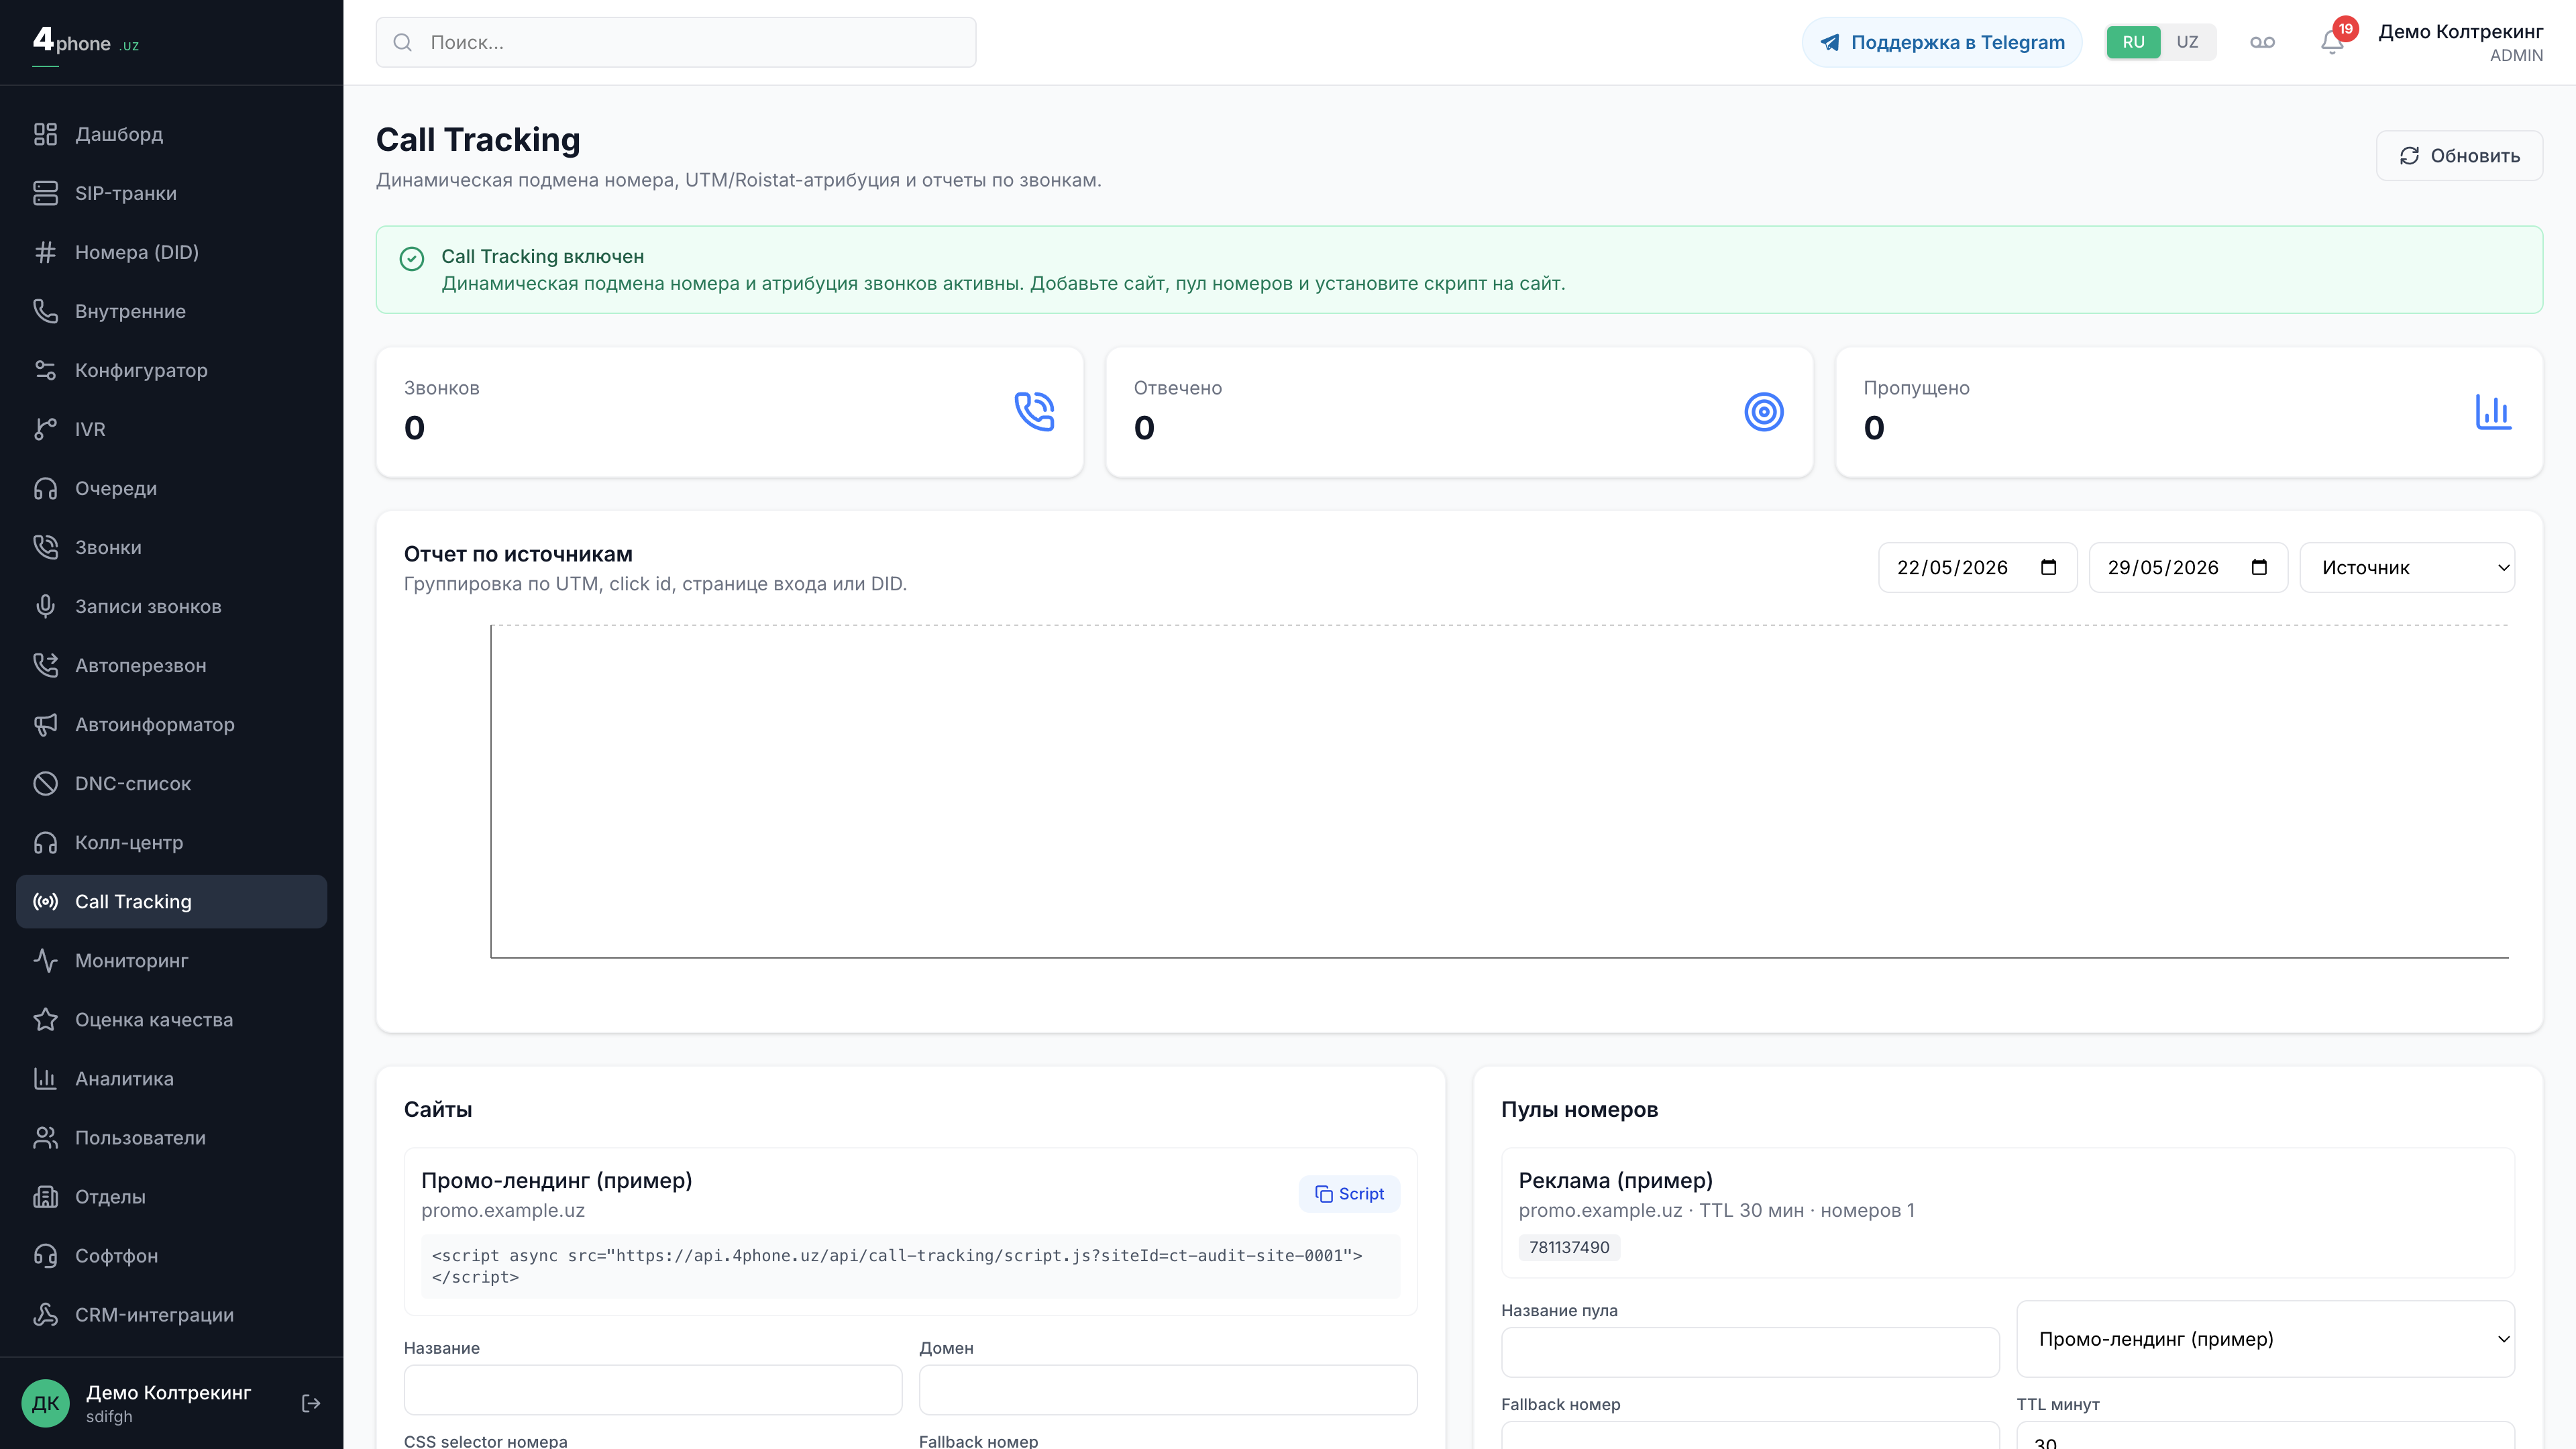Click the star icon for Оценка качества

tap(45, 1019)
